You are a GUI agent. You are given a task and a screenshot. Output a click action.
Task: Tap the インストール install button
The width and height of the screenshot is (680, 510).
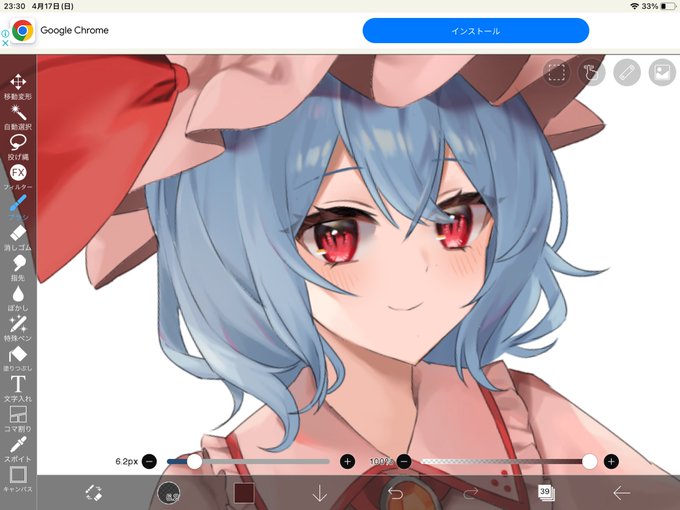(x=476, y=31)
